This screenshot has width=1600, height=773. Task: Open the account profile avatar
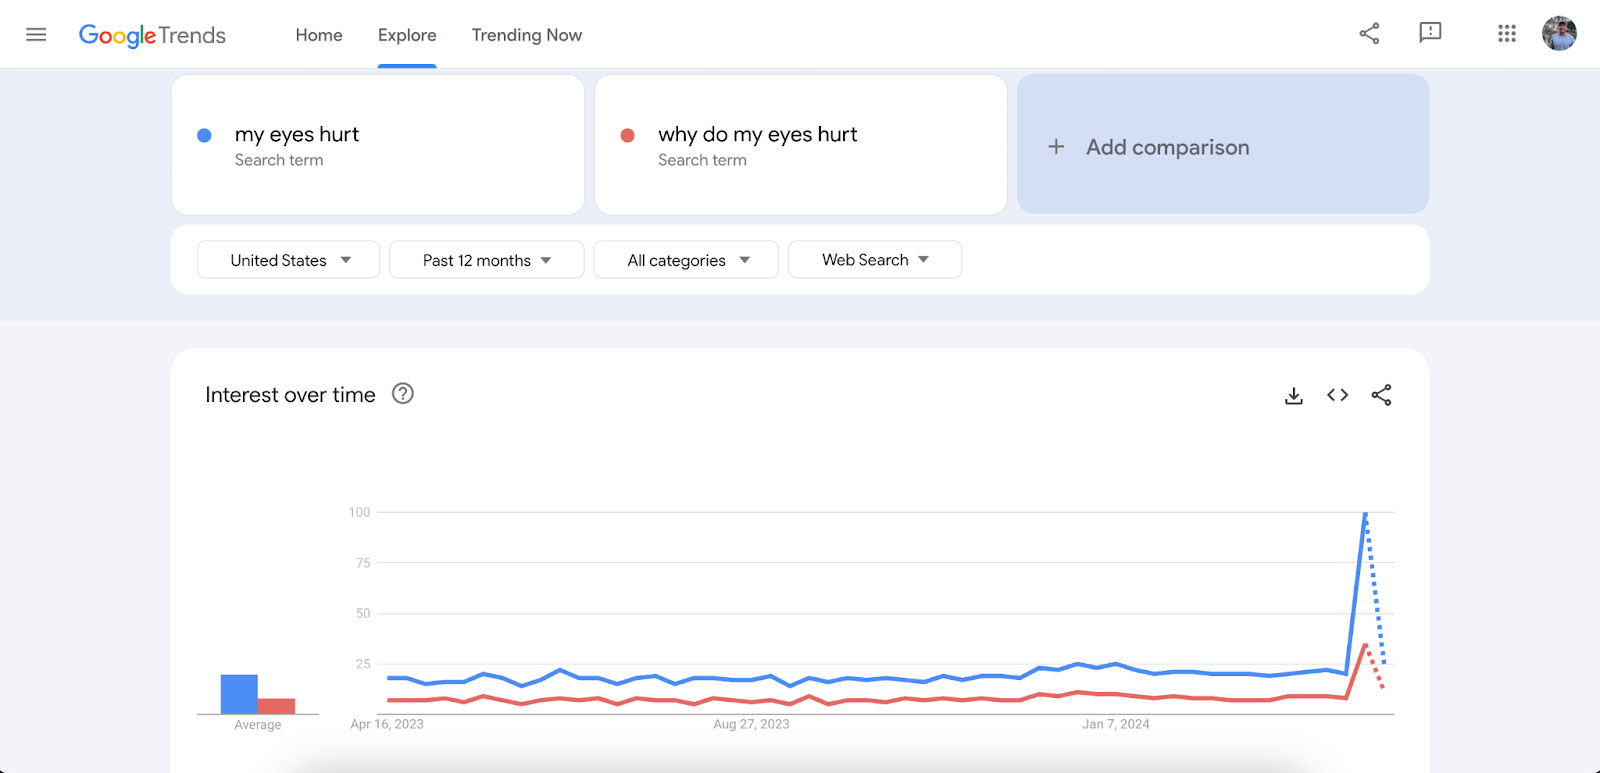1558,34
